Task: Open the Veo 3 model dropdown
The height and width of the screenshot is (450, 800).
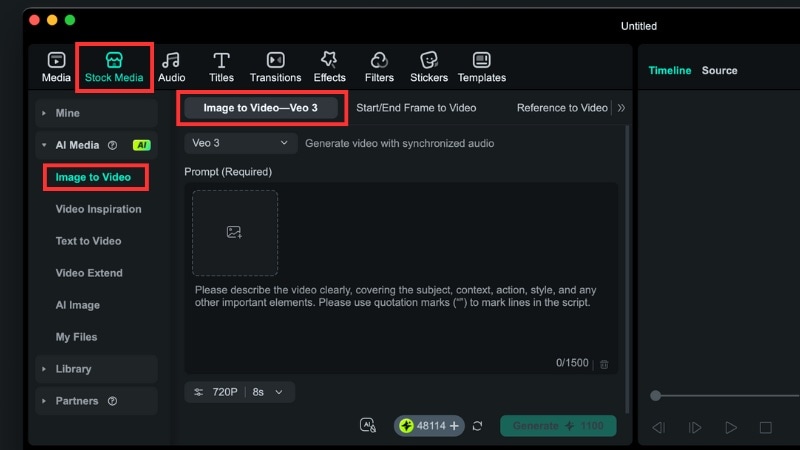Action: click(240, 143)
